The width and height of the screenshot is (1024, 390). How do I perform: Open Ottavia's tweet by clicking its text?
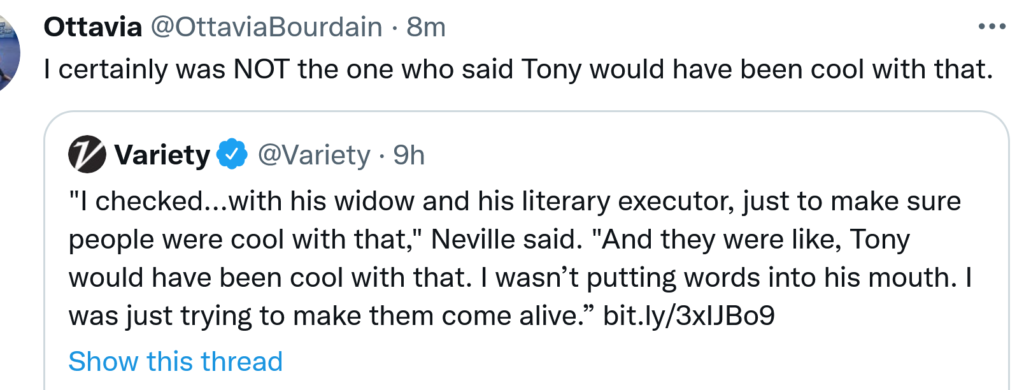coord(518,69)
